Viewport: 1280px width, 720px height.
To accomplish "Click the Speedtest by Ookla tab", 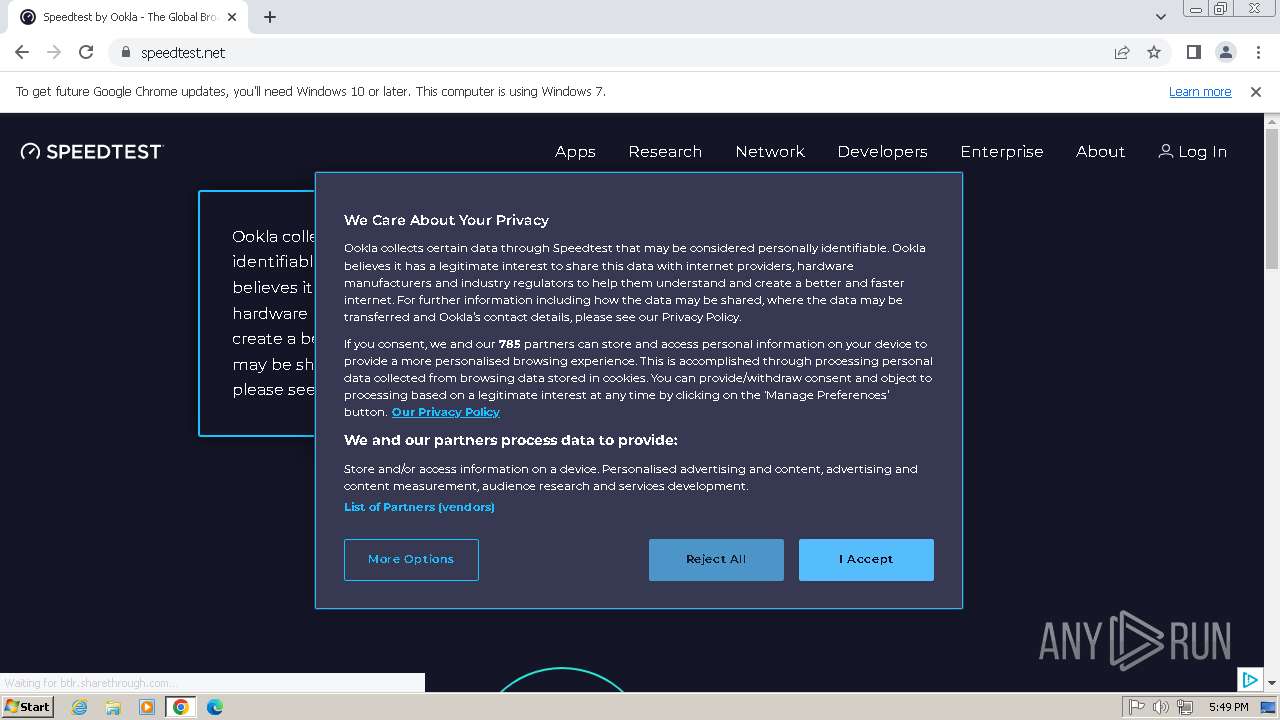I will tap(127, 17).
